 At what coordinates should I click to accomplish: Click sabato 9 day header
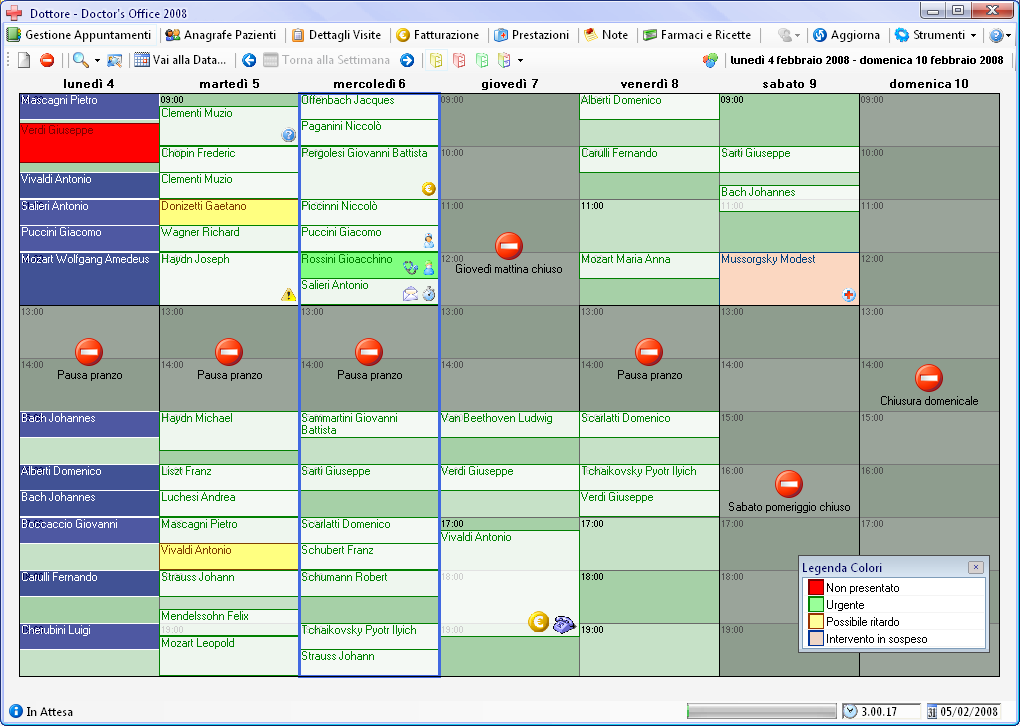click(789, 83)
